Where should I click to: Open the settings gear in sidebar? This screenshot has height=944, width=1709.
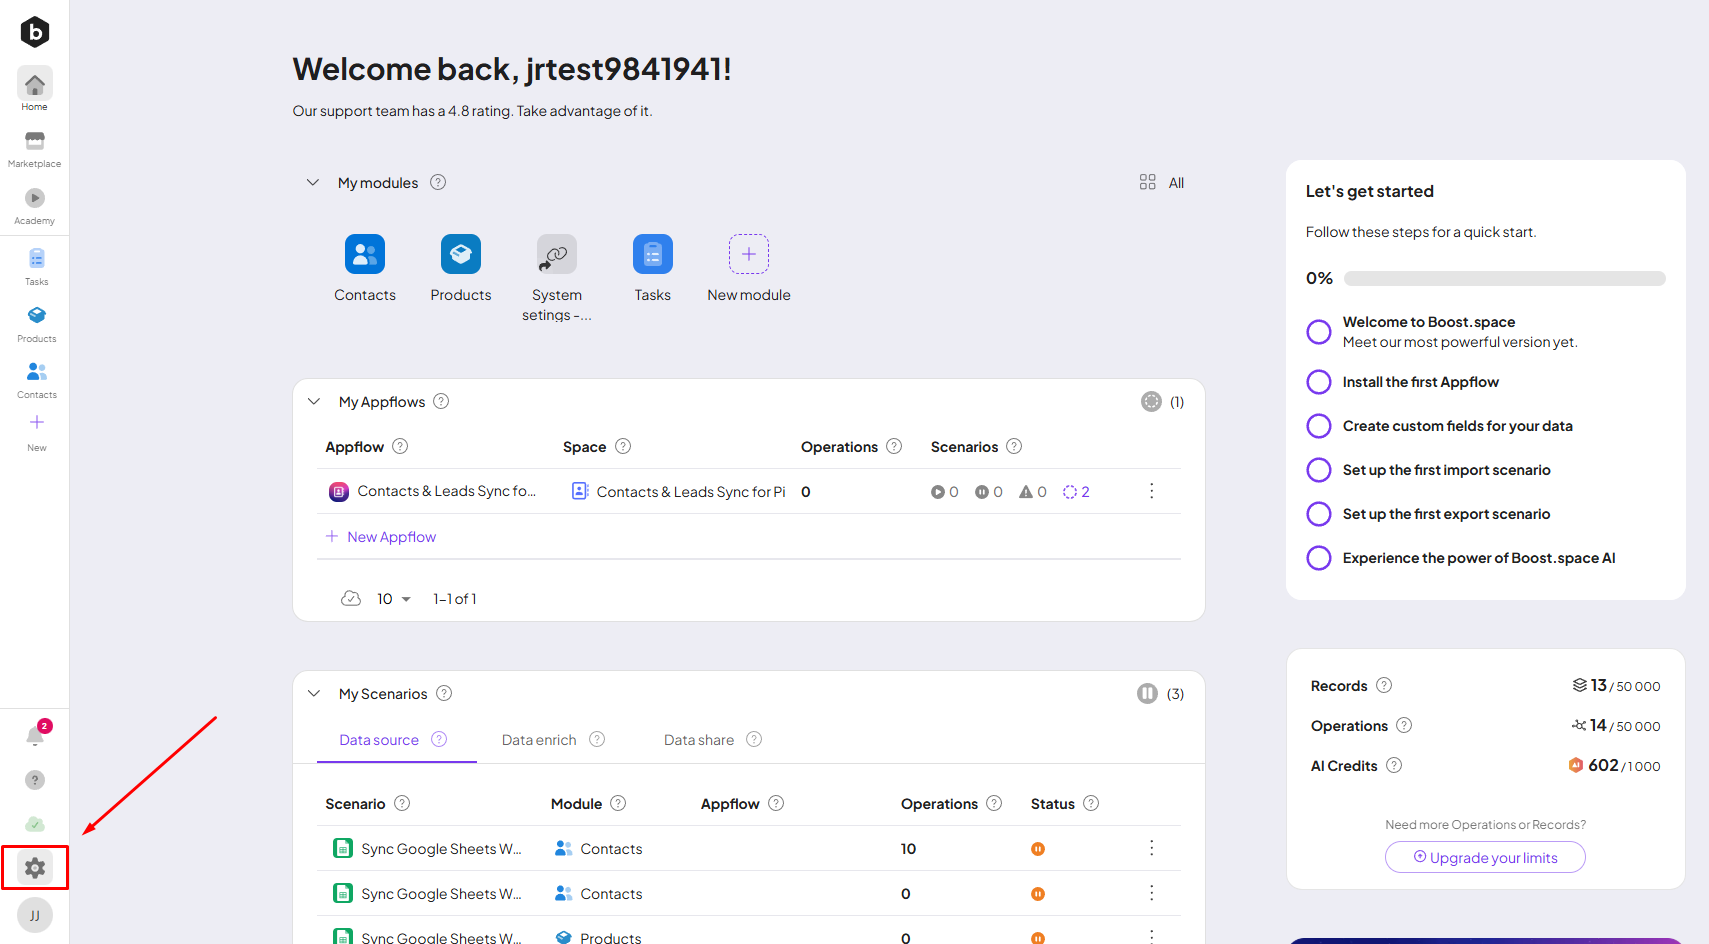35,868
